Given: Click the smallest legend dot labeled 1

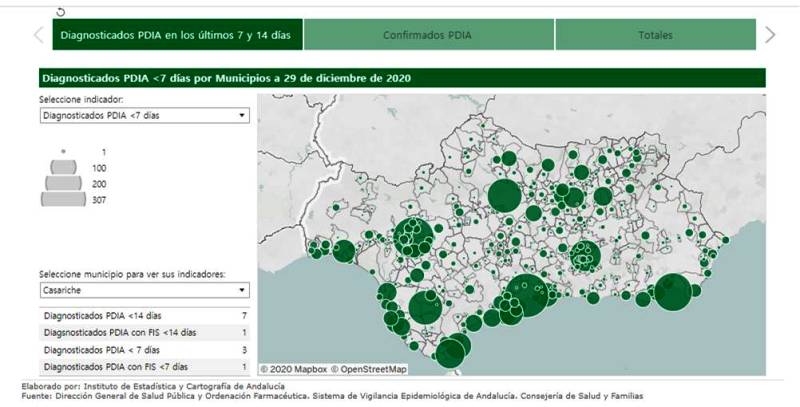Looking at the screenshot, I should click(x=63, y=151).
